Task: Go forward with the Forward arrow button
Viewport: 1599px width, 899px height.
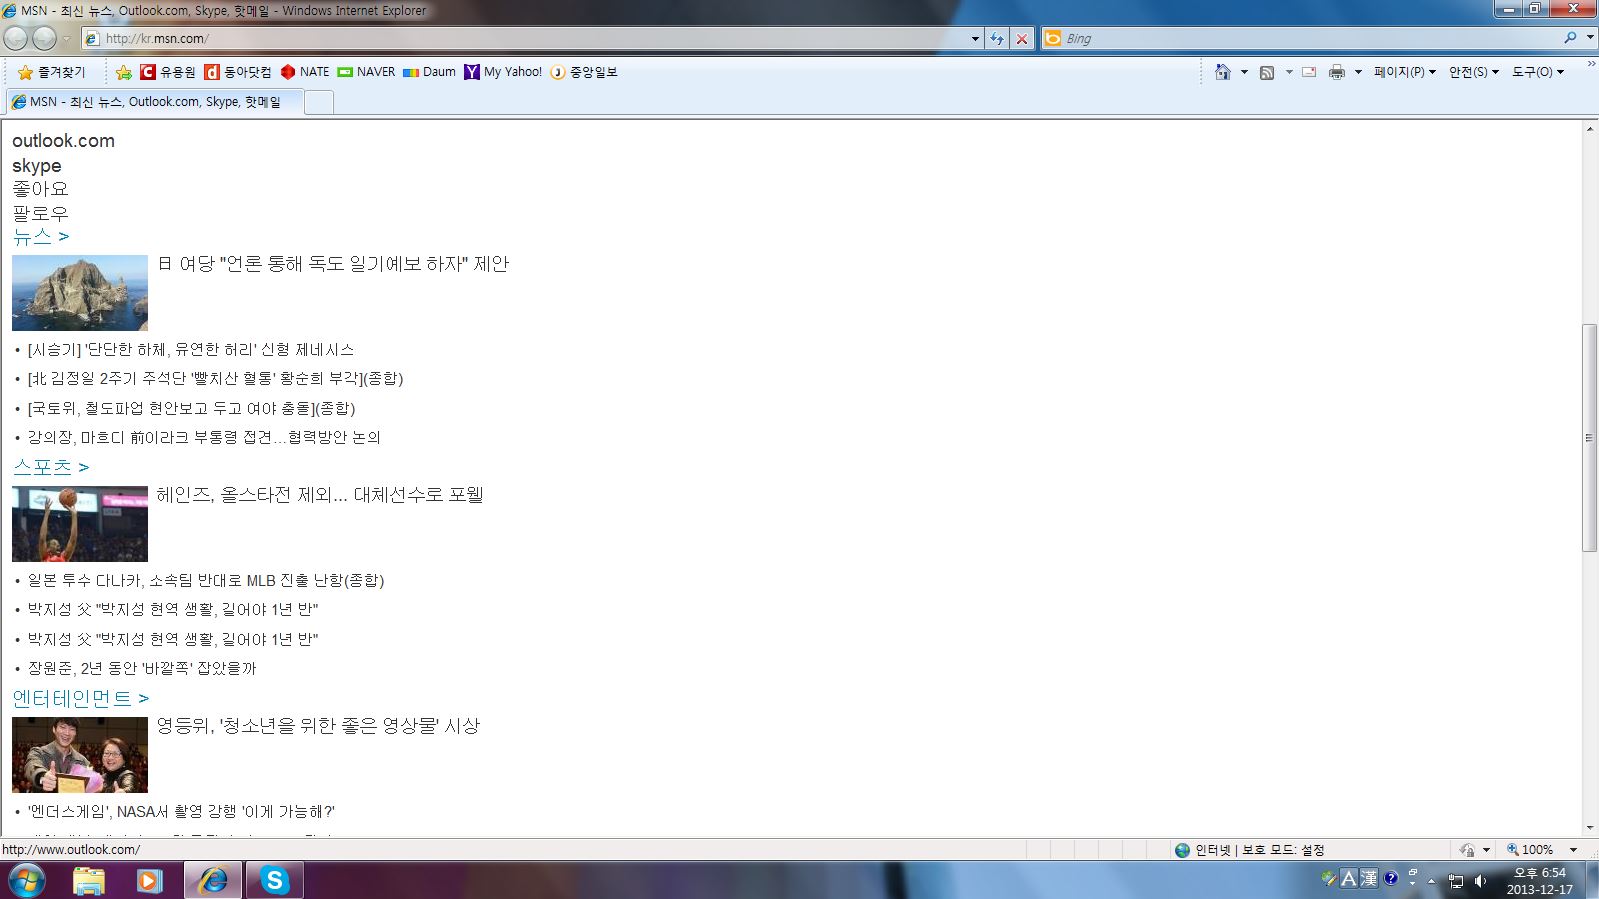Action: tap(44, 38)
